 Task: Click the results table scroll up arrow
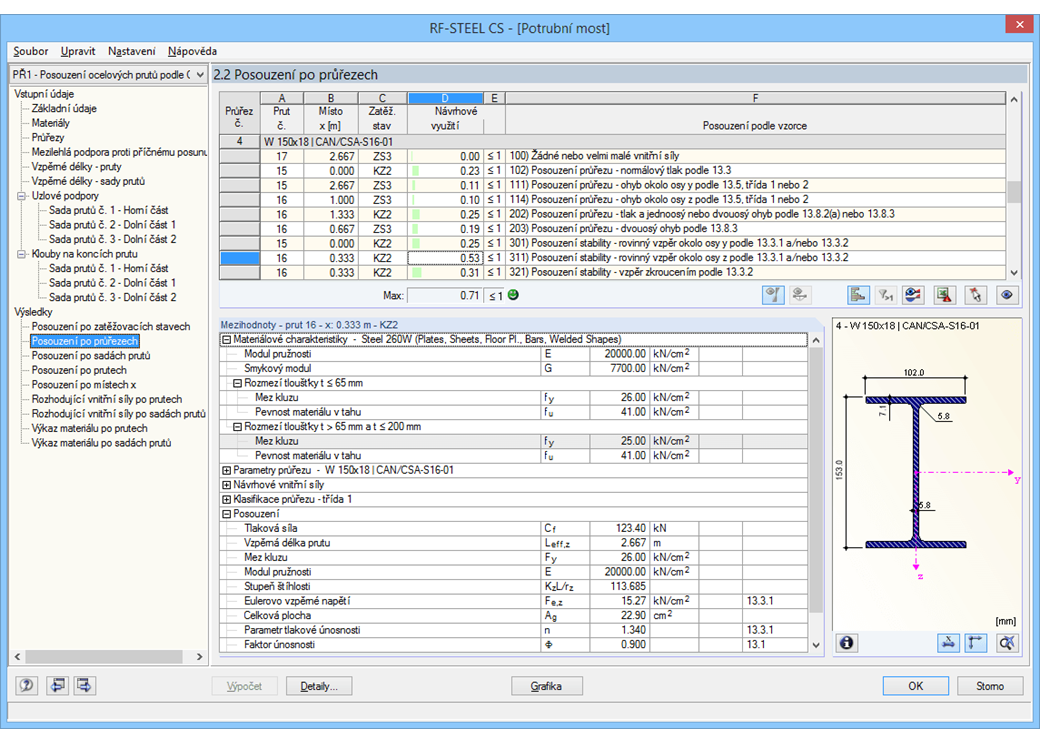click(x=1013, y=99)
